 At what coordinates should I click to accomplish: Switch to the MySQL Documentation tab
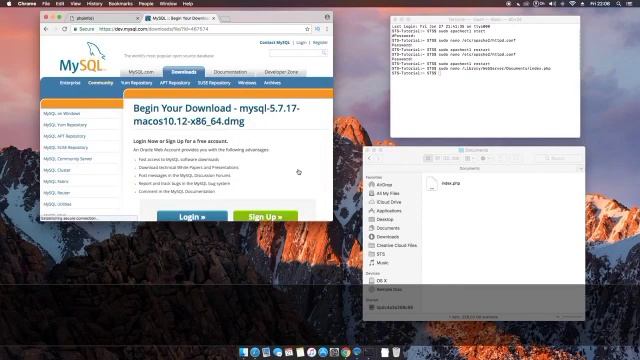point(230,72)
